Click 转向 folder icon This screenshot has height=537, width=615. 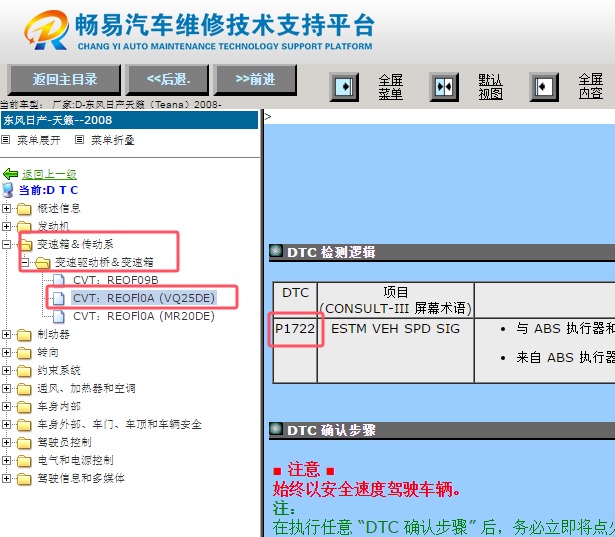24,353
